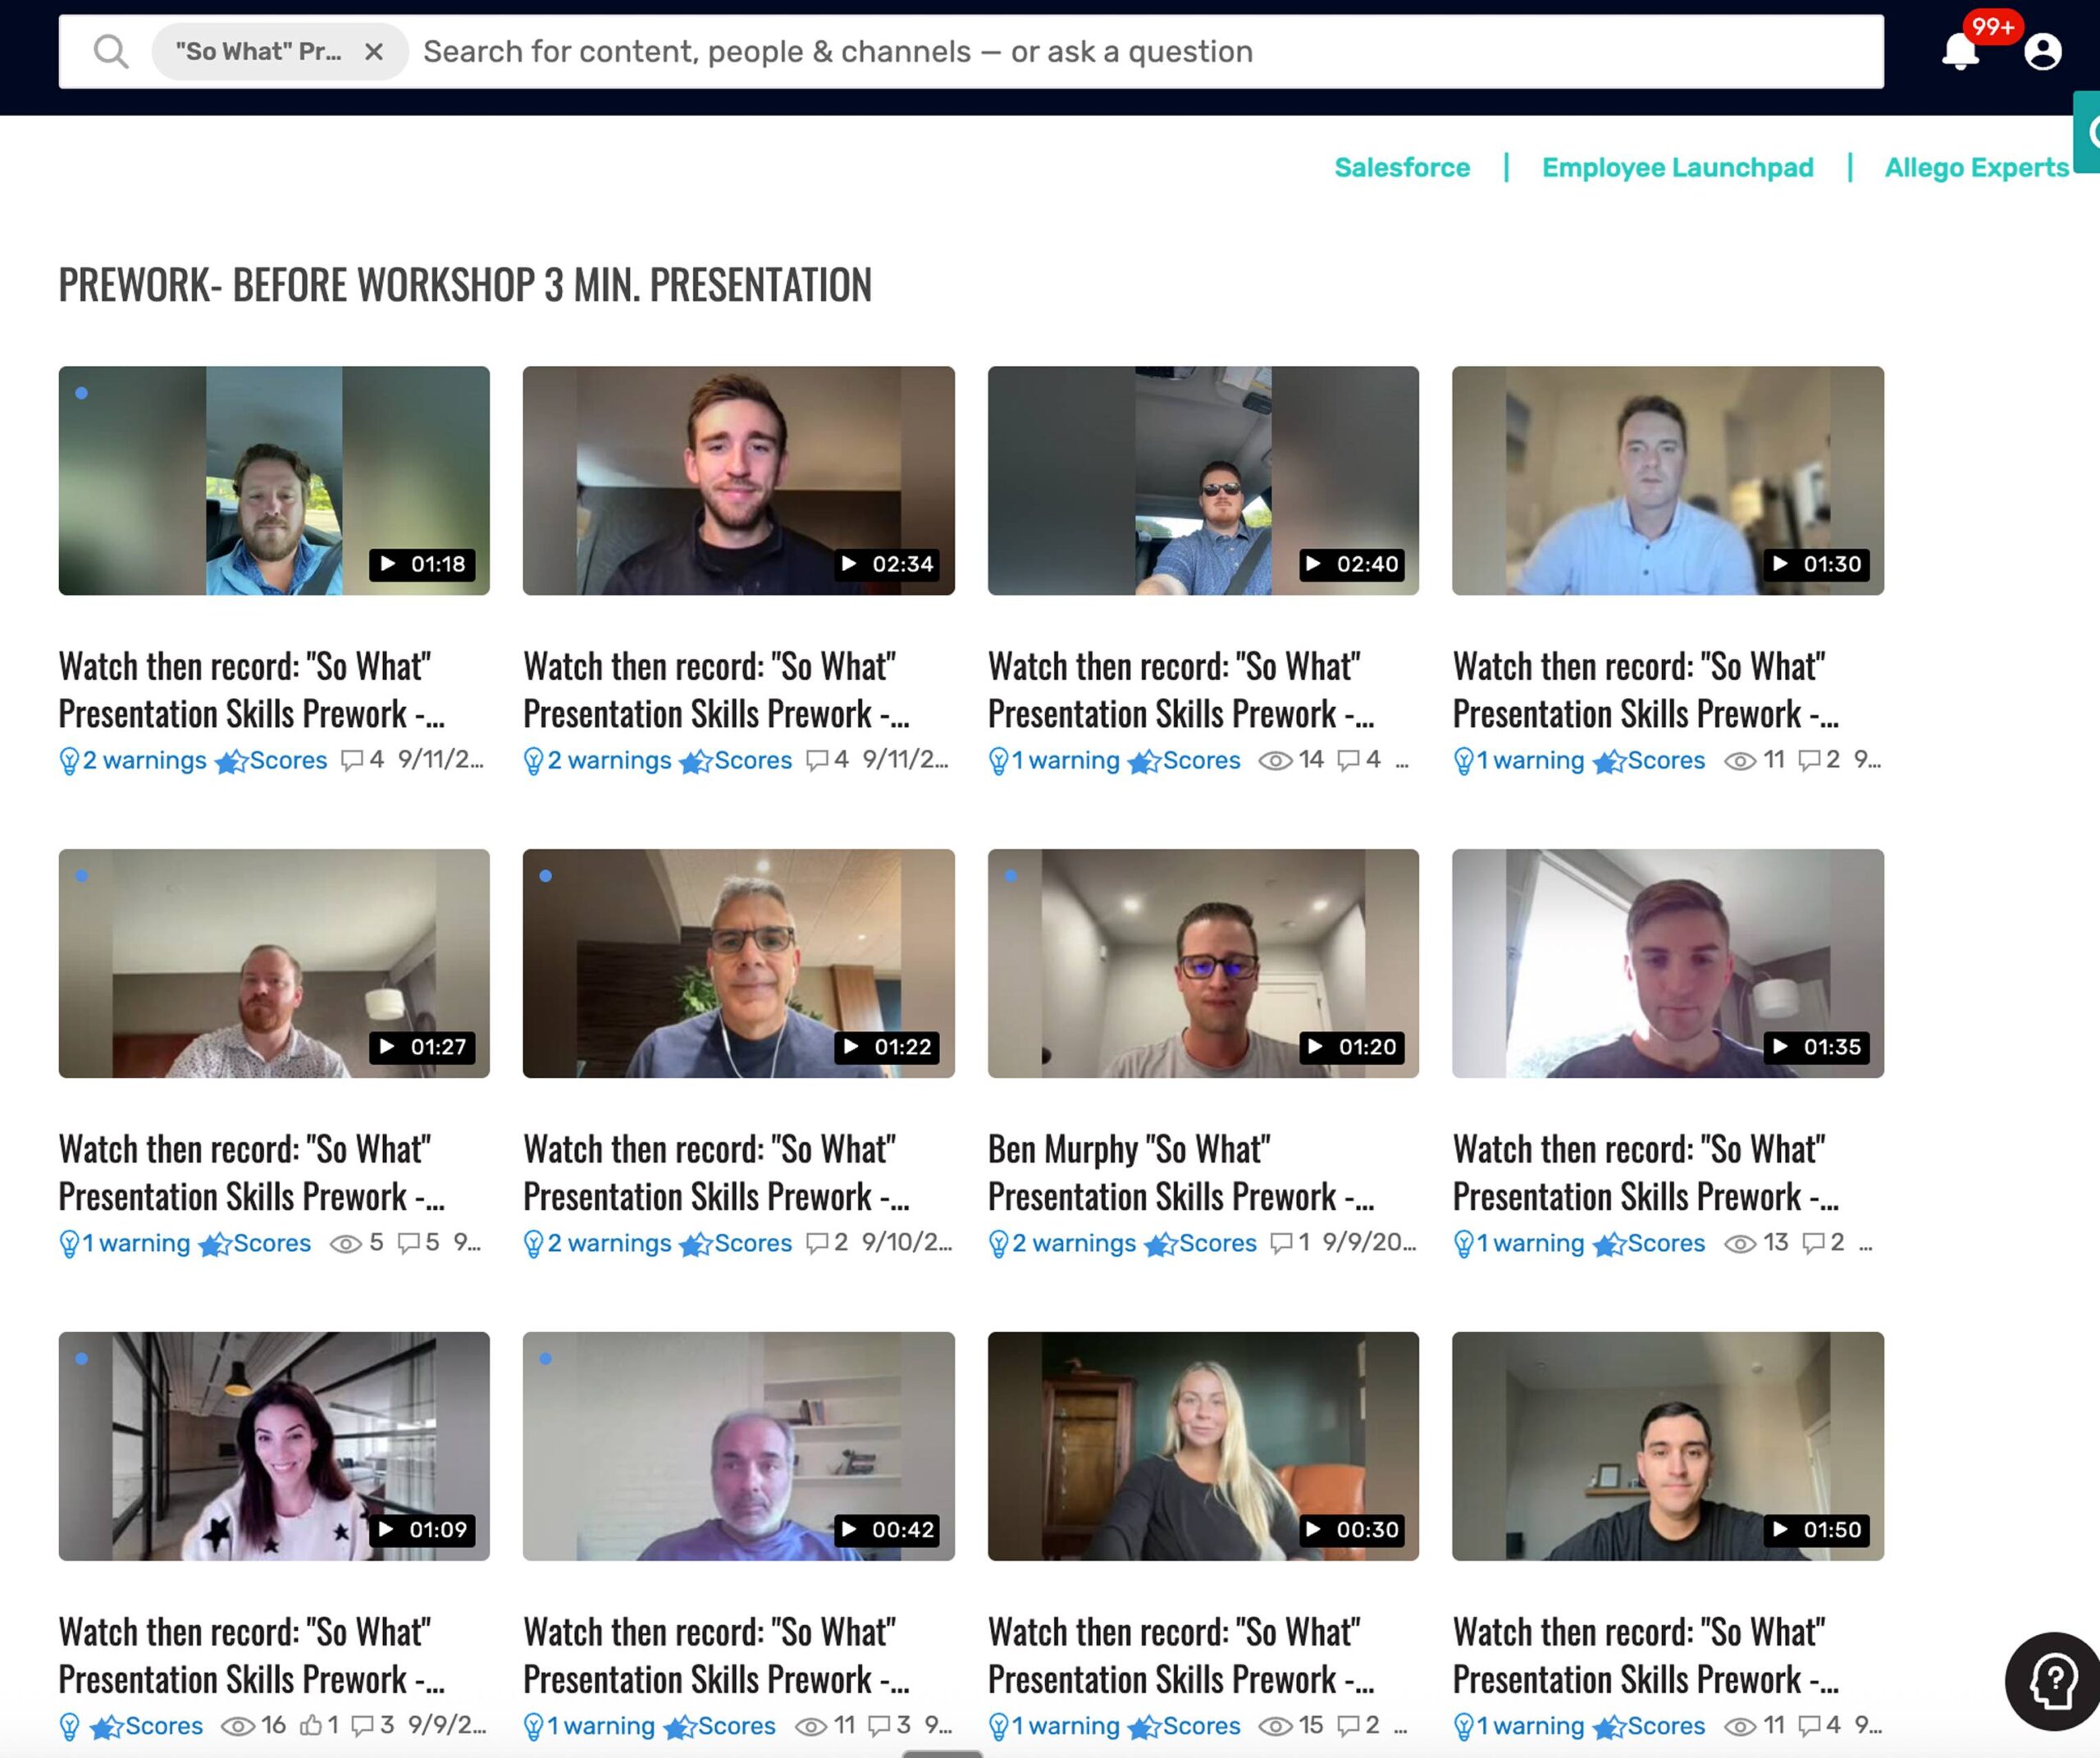
Task: Open the Ben Murphy "So What" video title
Action: (x=1180, y=1172)
